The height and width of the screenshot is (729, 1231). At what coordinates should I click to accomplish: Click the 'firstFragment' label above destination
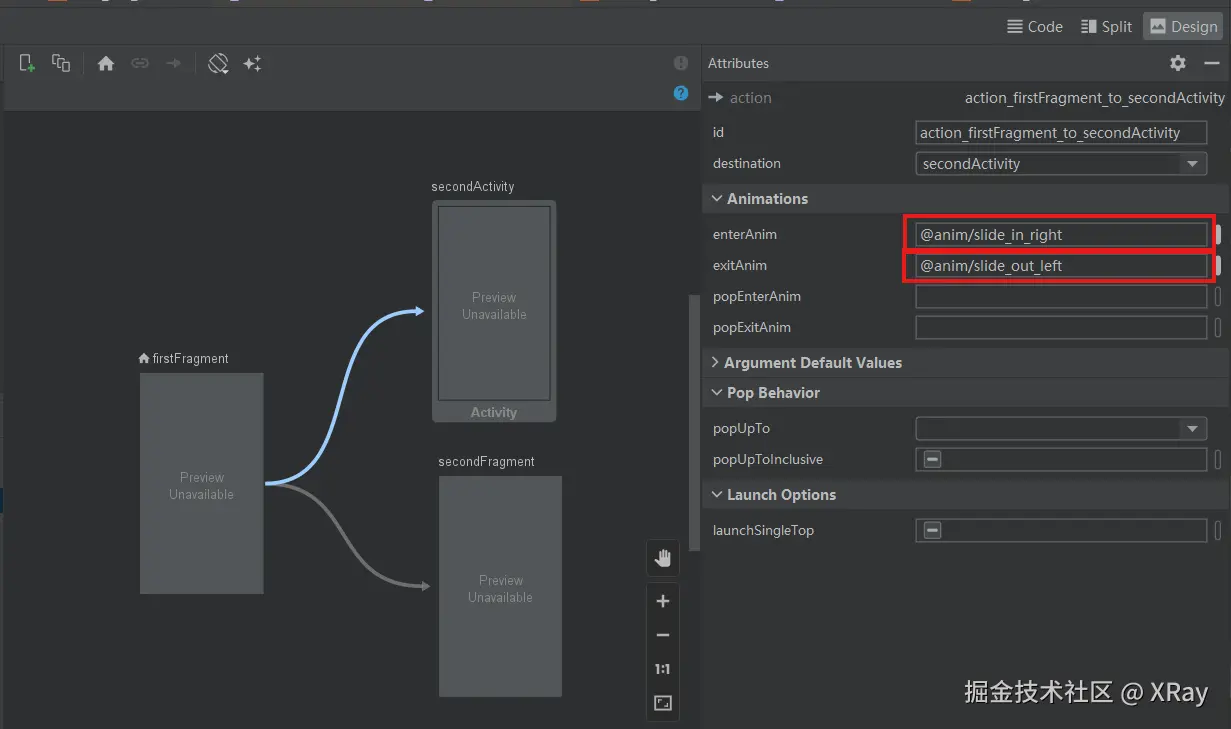tap(190, 359)
